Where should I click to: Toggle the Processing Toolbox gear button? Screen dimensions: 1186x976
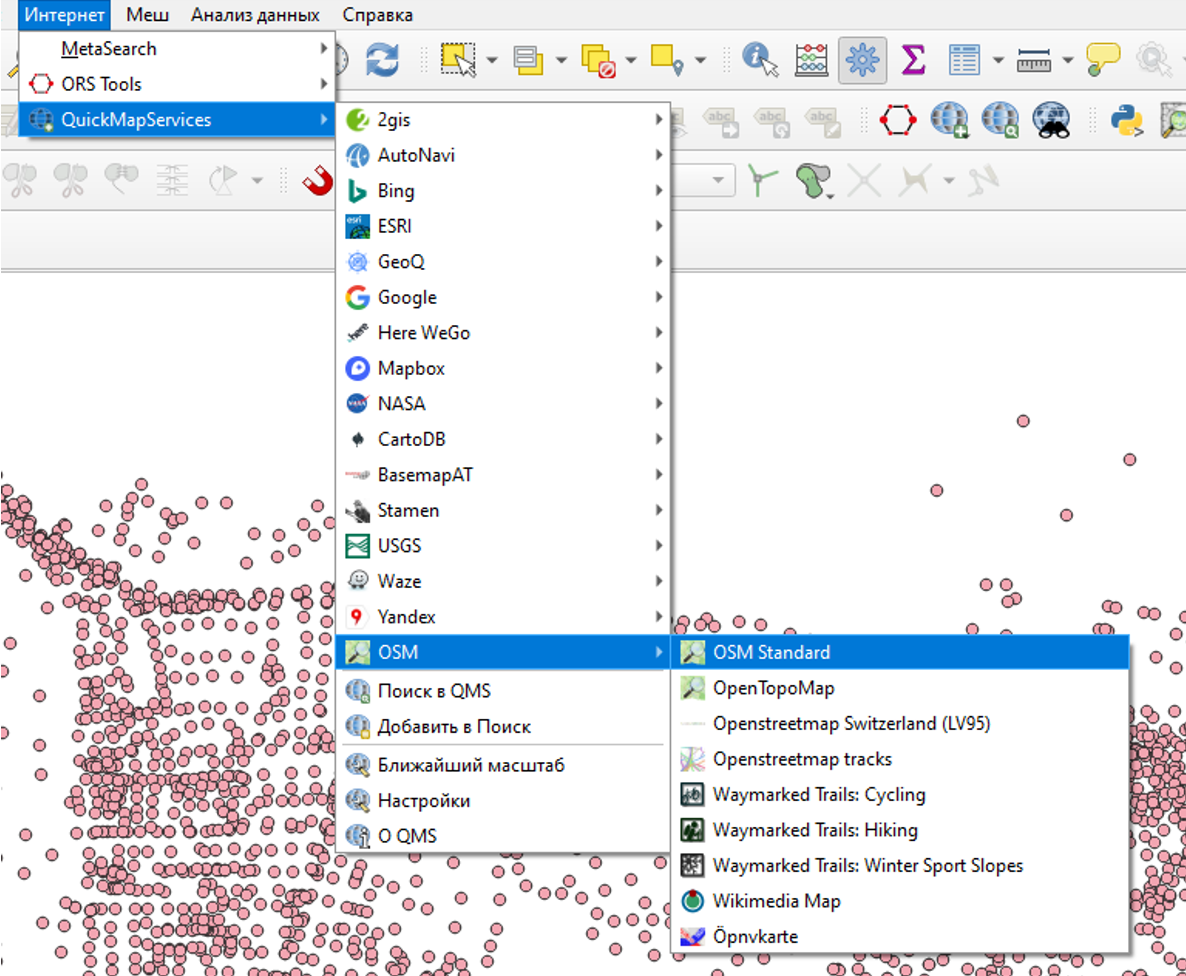(861, 60)
